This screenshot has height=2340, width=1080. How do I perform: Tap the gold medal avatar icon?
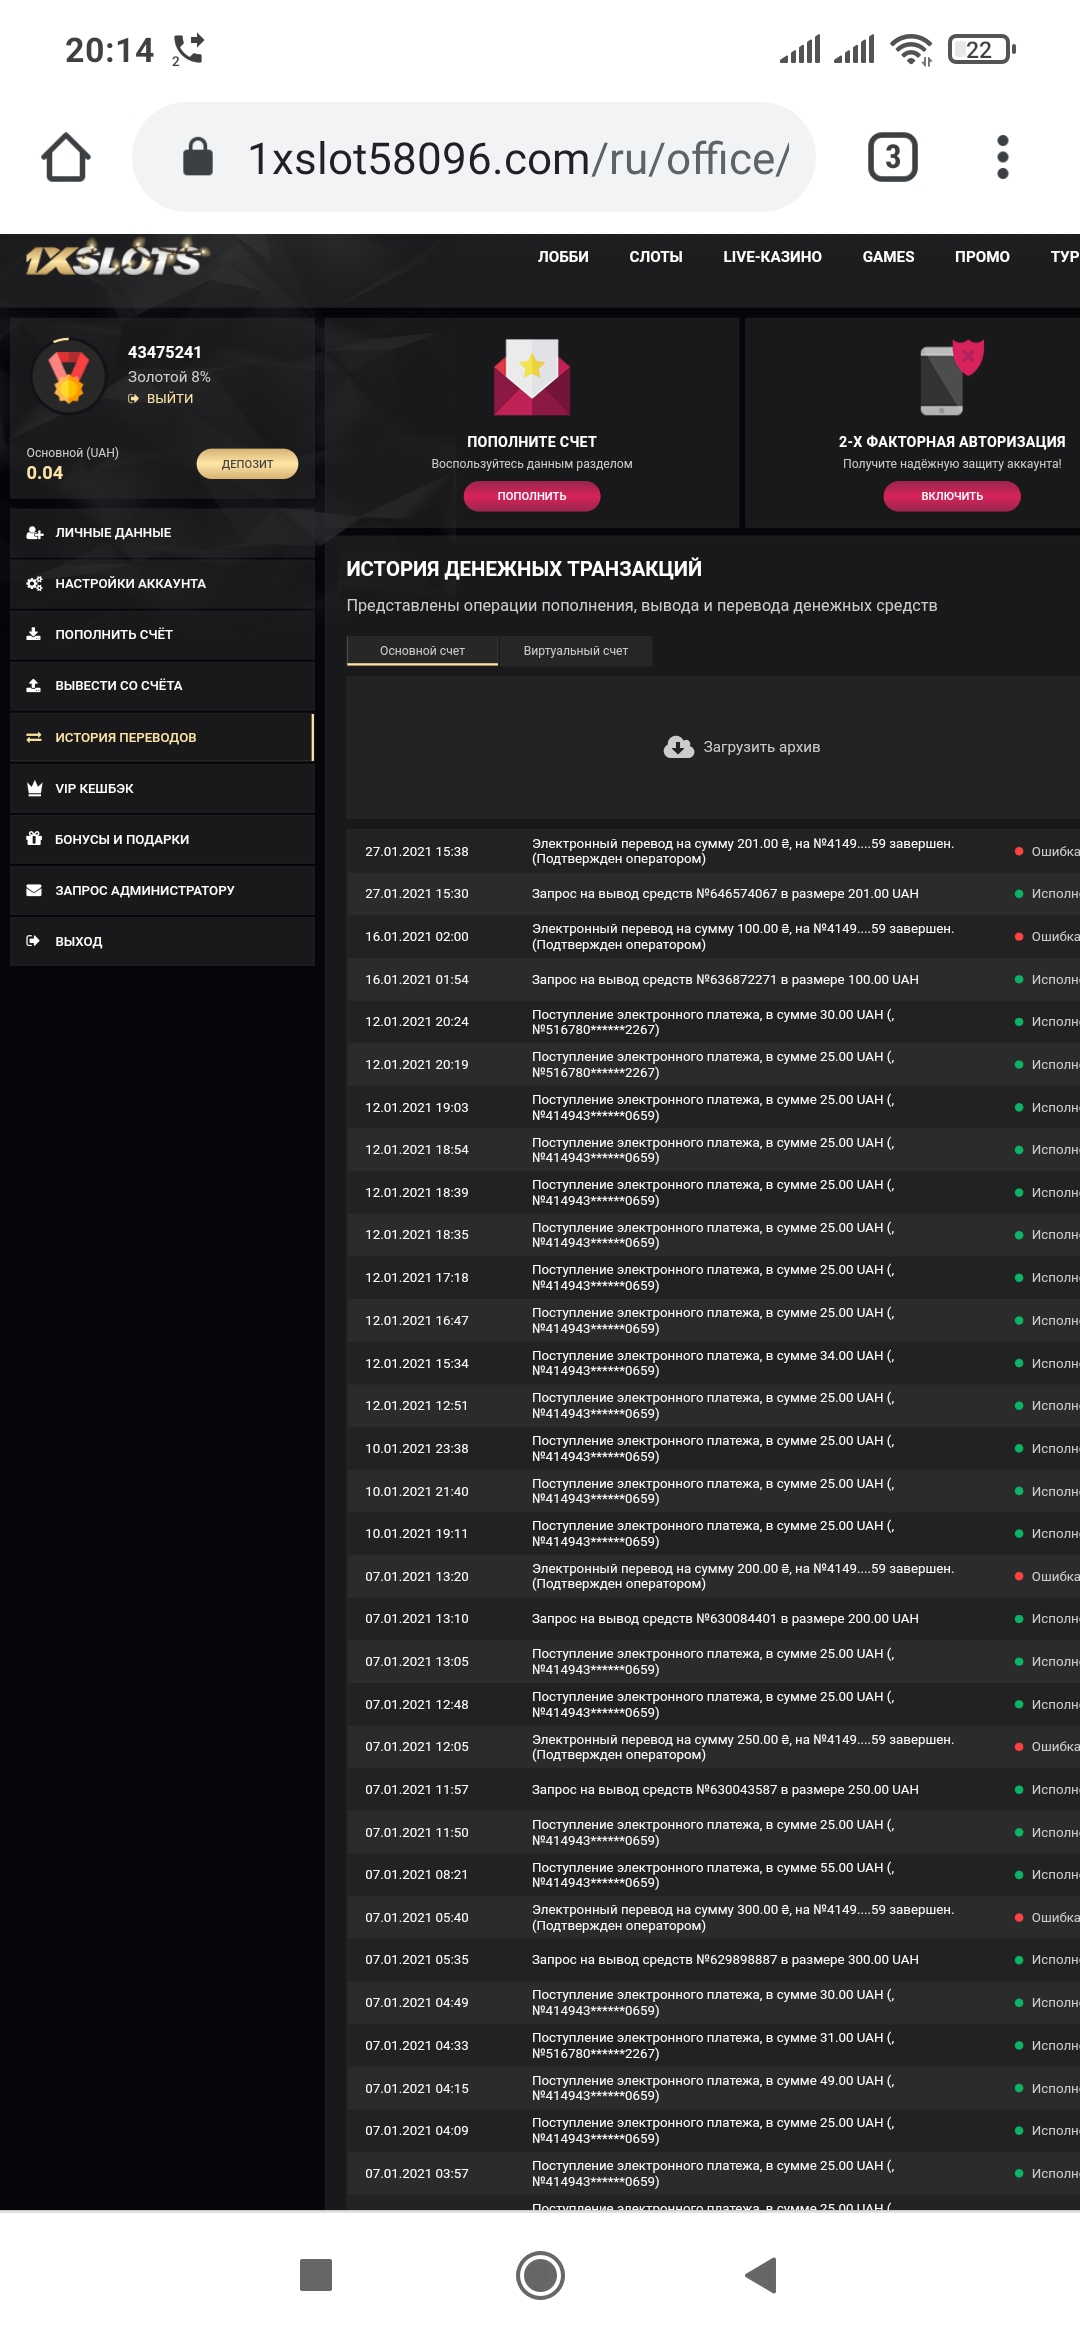pyautogui.click(x=69, y=376)
